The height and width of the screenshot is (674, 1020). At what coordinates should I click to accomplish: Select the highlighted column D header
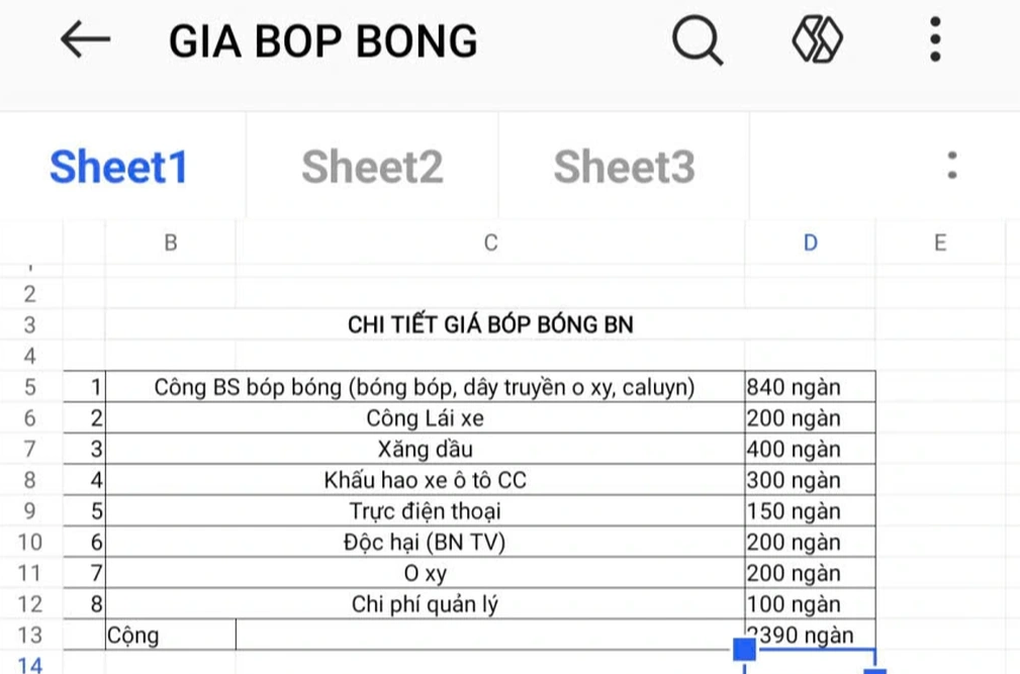810,243
